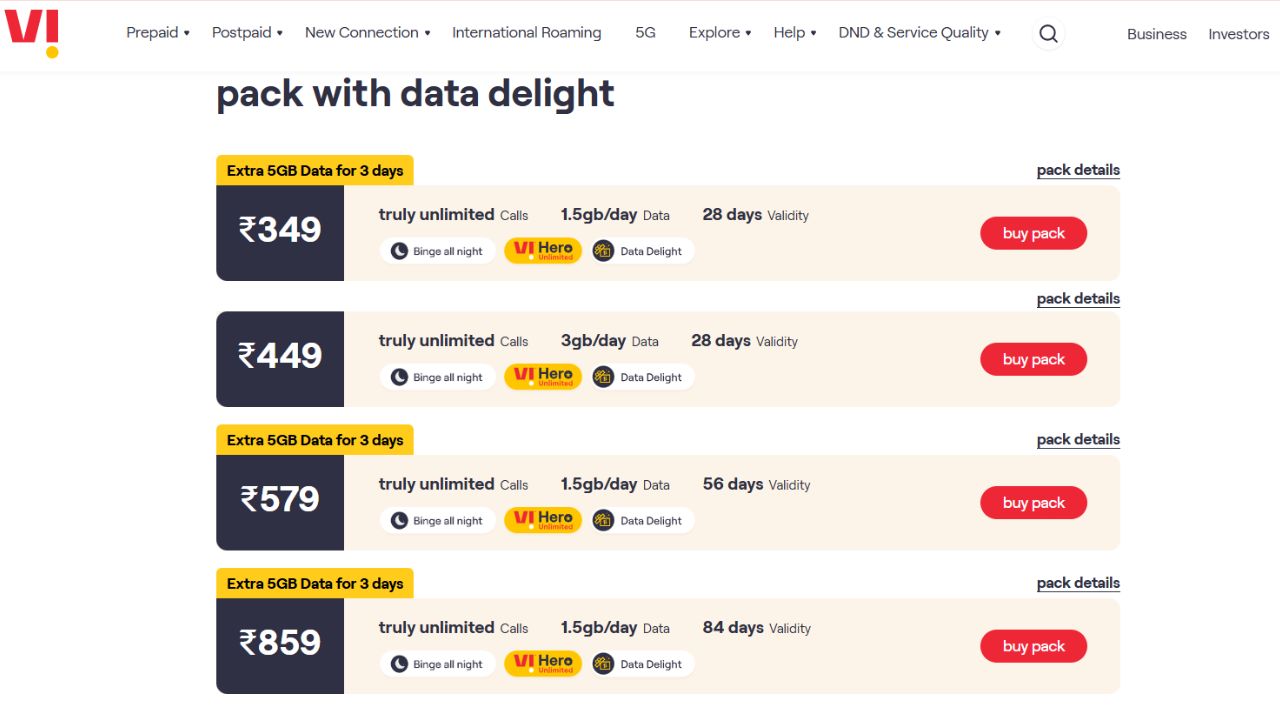Click Data Delight icon on ₹349 pack
Image resolution: width=1280 pixels, height=720 pixels.
click(x=603, y=251)
